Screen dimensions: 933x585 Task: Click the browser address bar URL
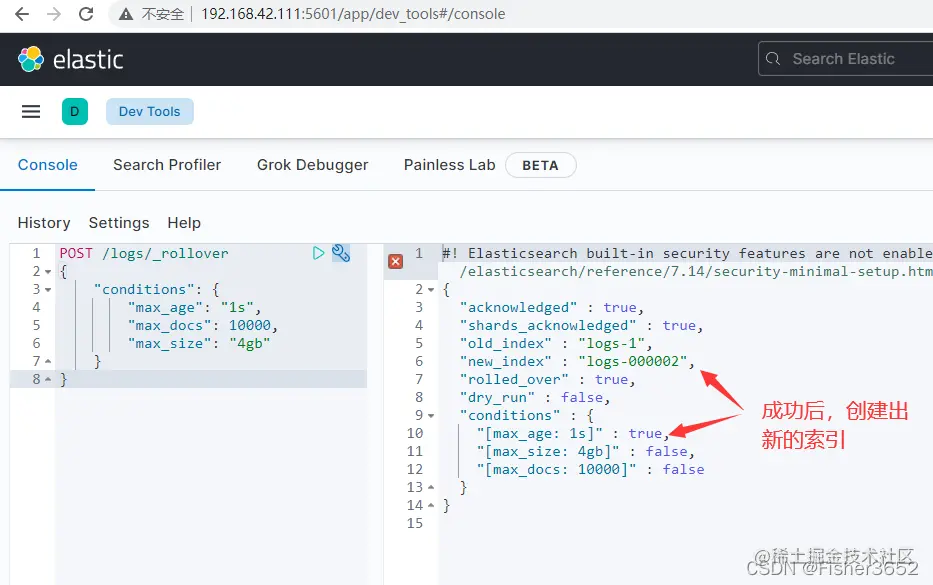click(353, 14)
